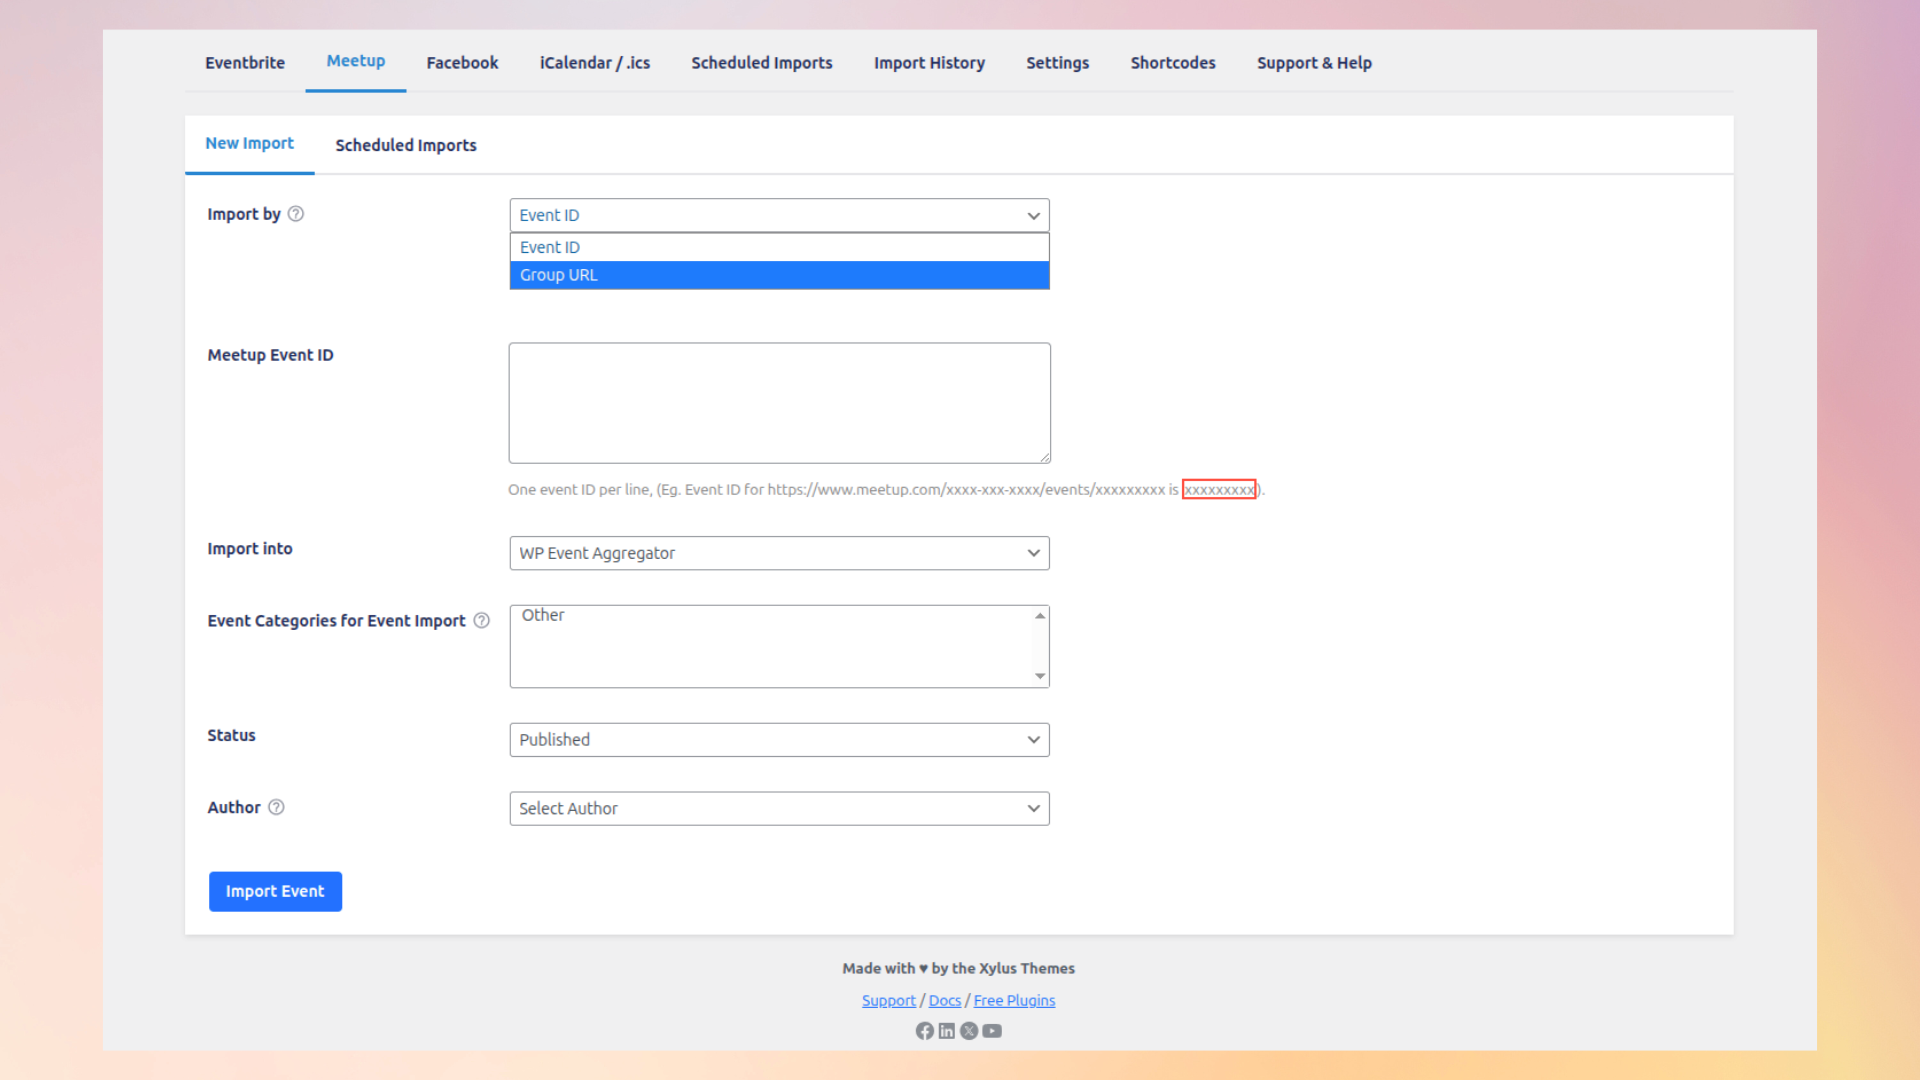Screen dimensions: 1920x1080
Task: Open the LinkedIn footer icon
Action: coord(946,1031)
